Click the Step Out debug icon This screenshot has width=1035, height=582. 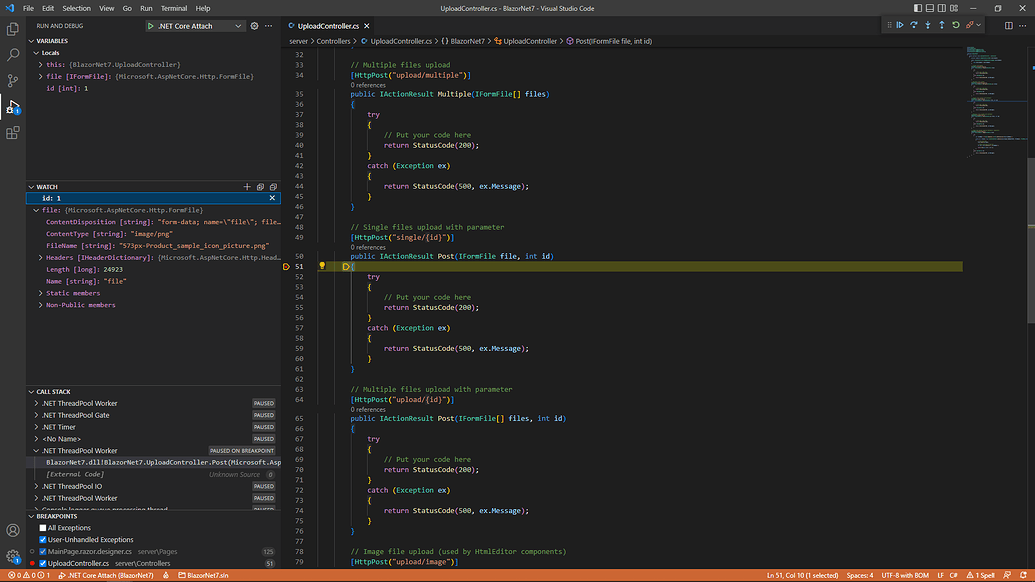tap(942, 25)
